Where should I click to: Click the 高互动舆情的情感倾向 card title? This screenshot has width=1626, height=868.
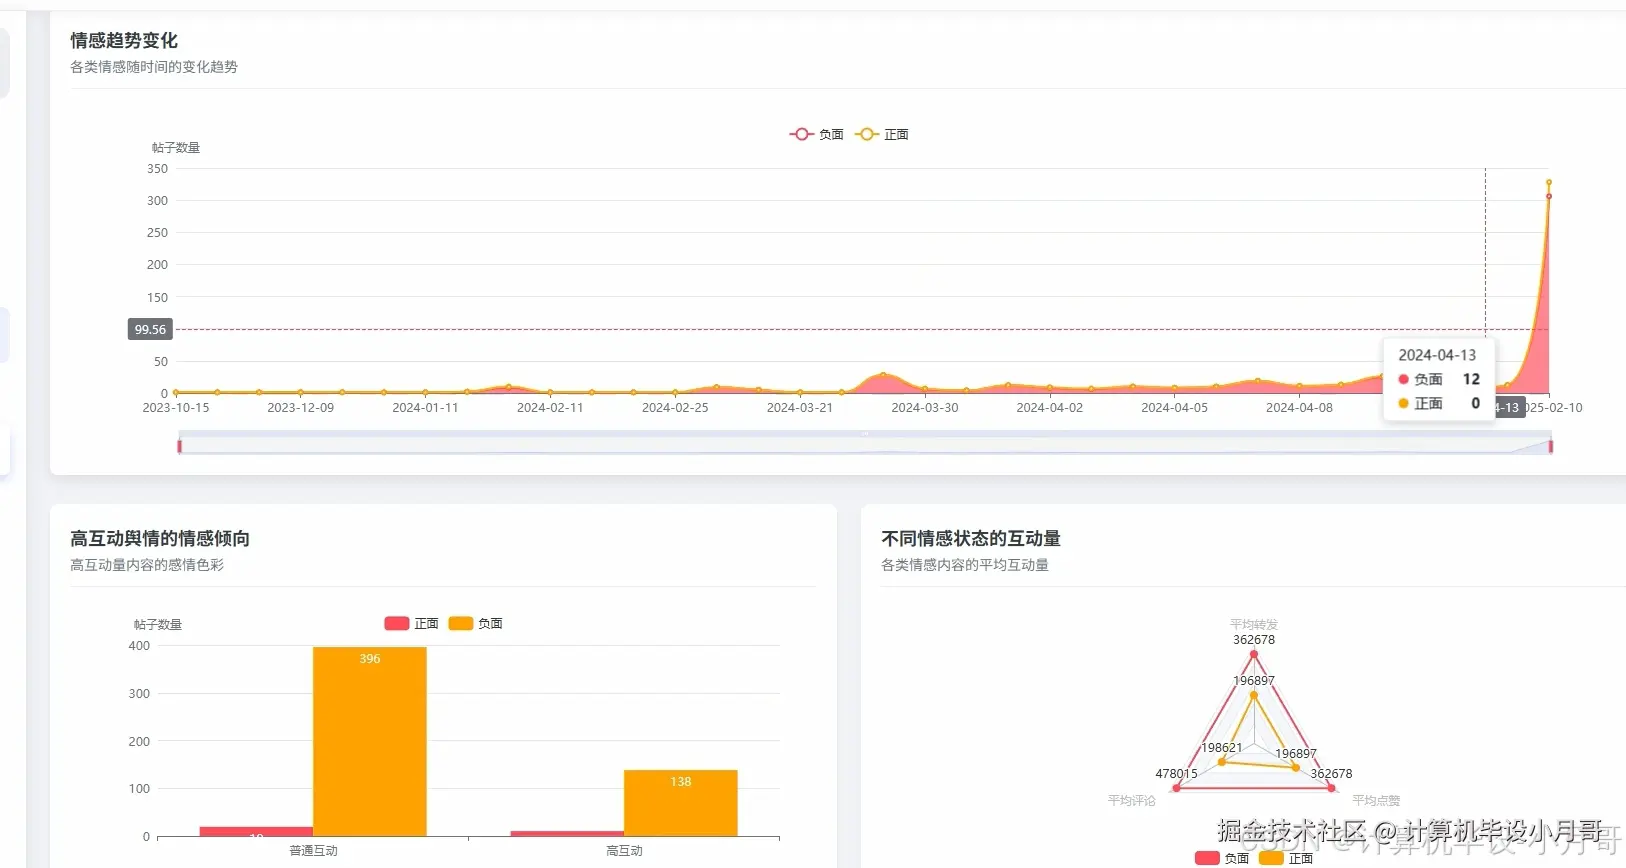click(x=160, y=538)
